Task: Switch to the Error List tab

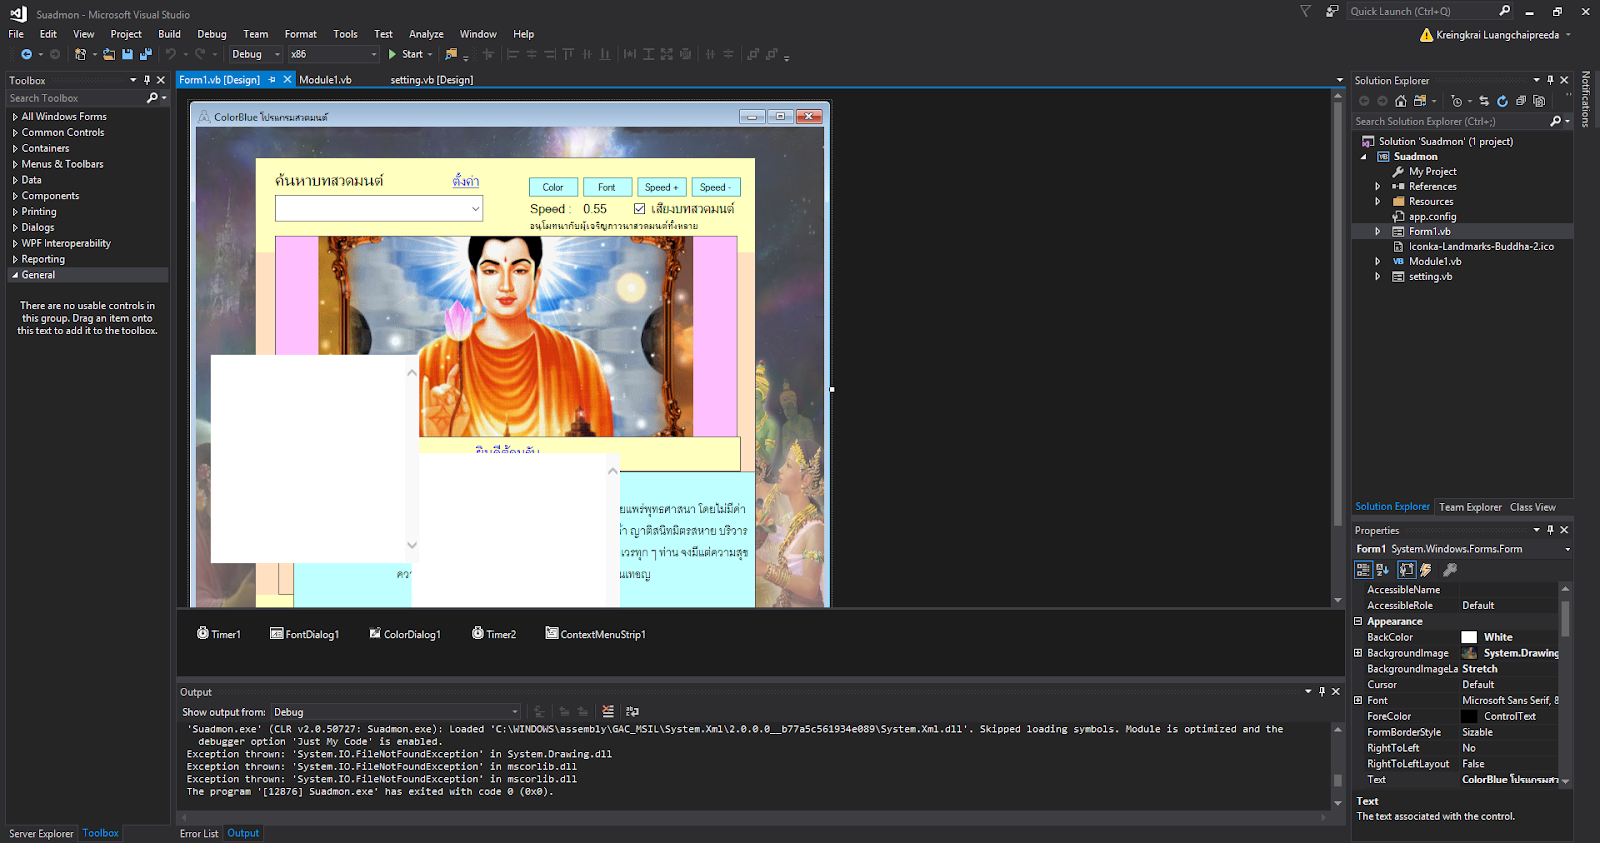Action: (x=199, y=833)
